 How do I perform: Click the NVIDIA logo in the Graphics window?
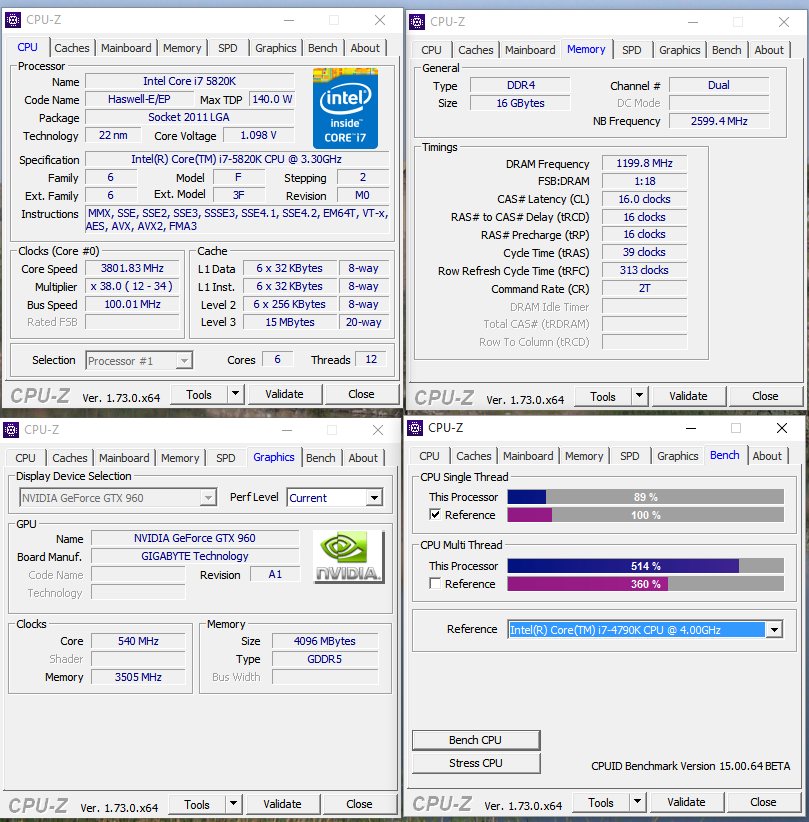(x=349, y=557)
